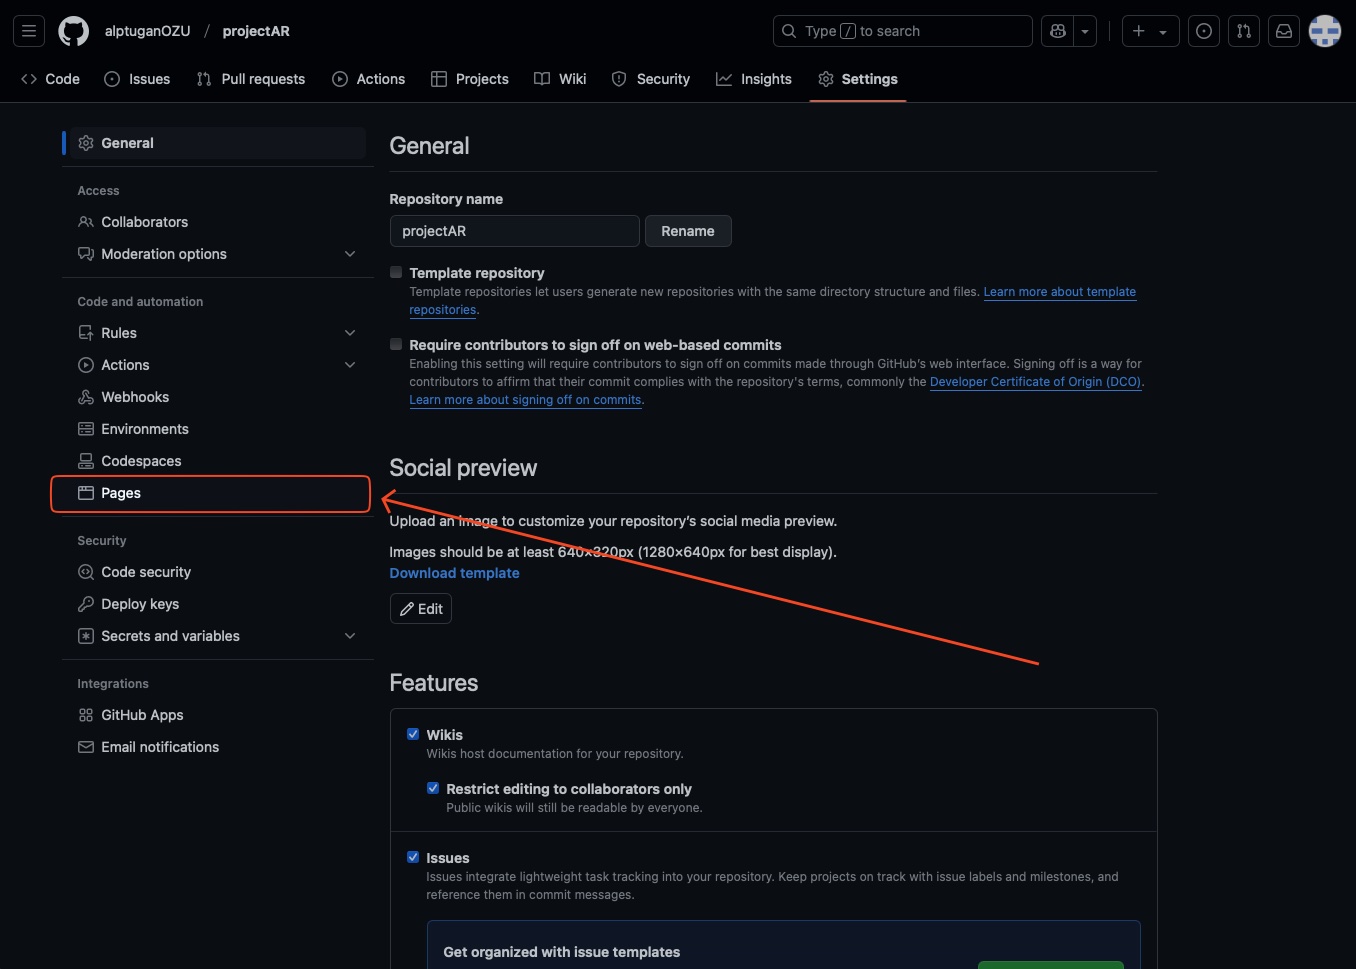Click the GitHub Octocat logo
Screen dimensions: 1356x969
[x=73, y=31]
